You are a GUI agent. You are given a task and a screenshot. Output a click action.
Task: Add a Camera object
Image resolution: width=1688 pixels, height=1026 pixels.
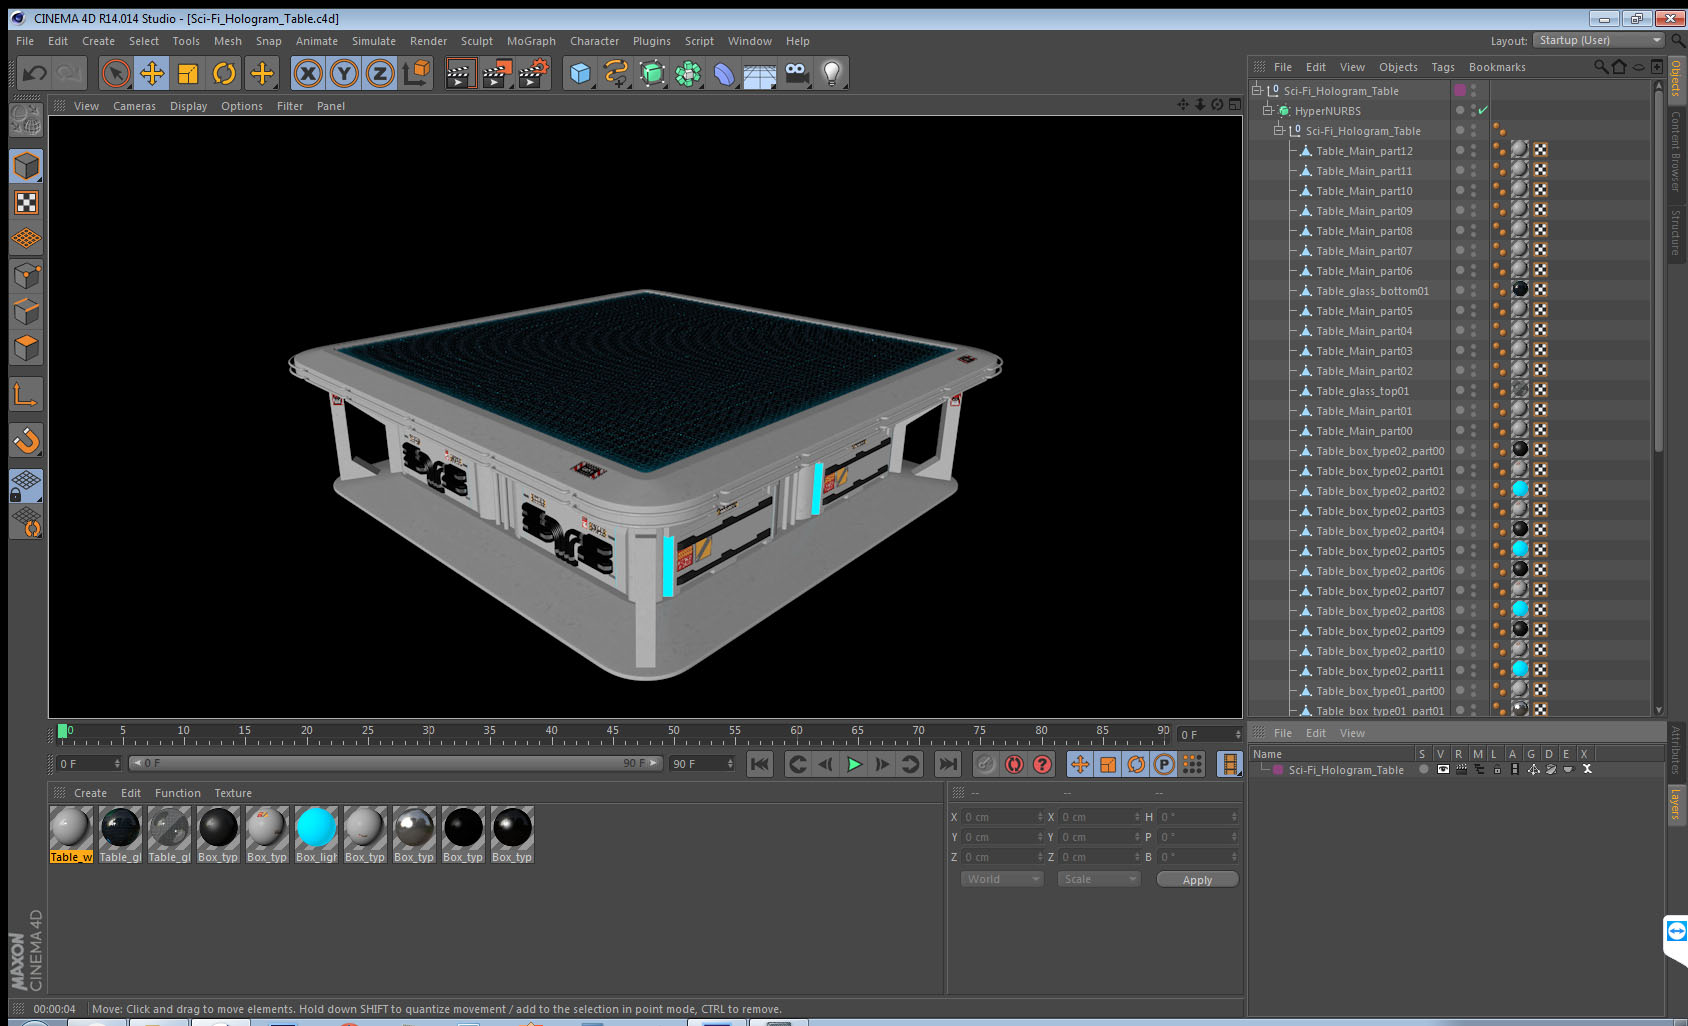[796, 73]
